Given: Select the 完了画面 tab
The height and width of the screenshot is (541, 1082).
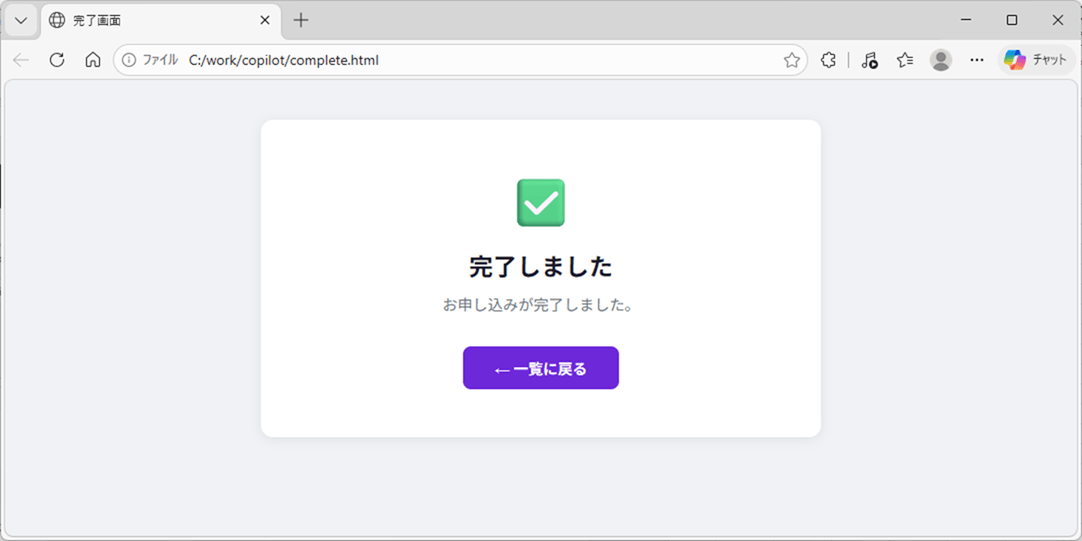Looking at the screenshot, I should [150, 20].
